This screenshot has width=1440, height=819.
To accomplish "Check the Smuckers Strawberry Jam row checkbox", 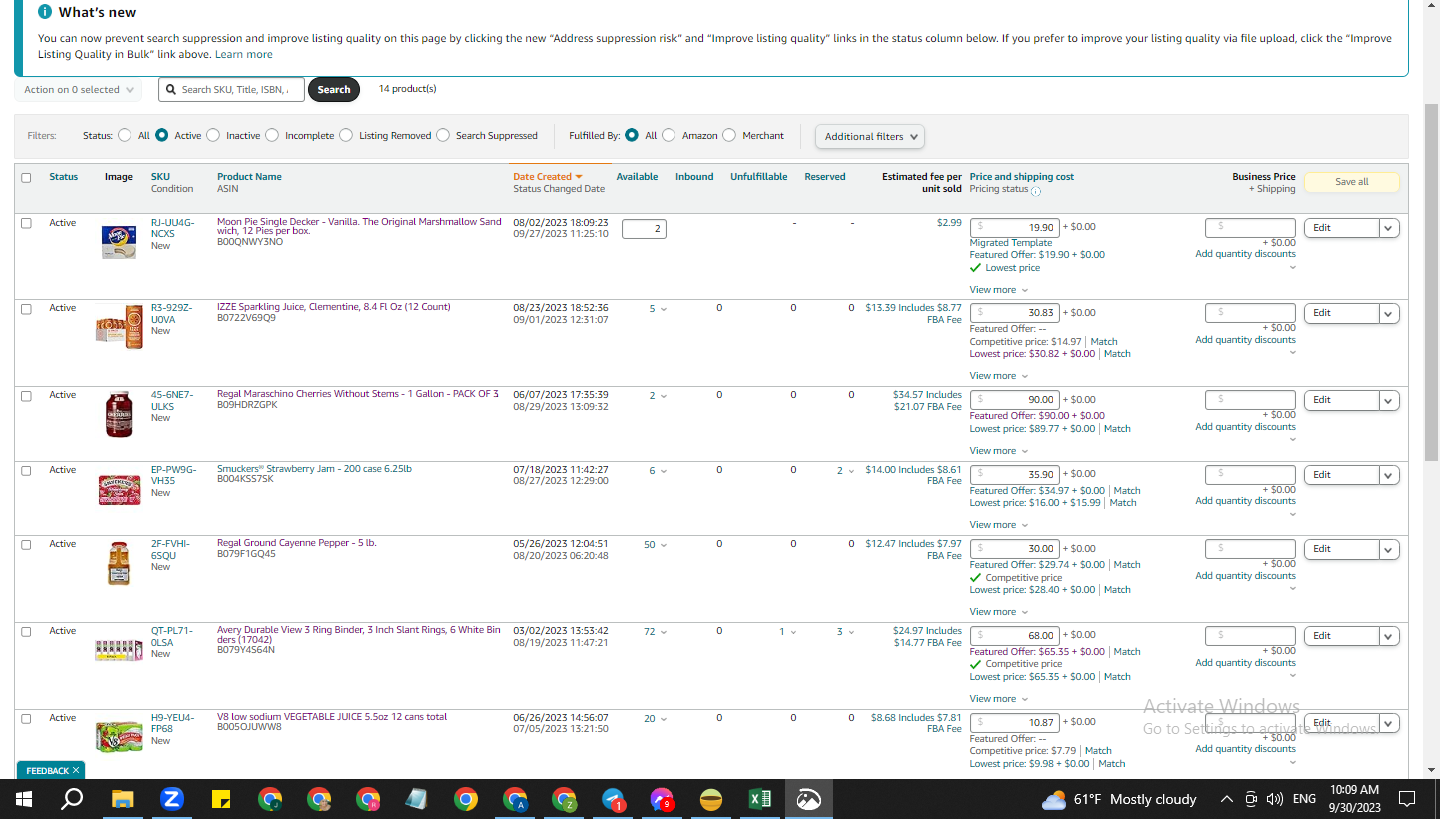I will 26,470.
